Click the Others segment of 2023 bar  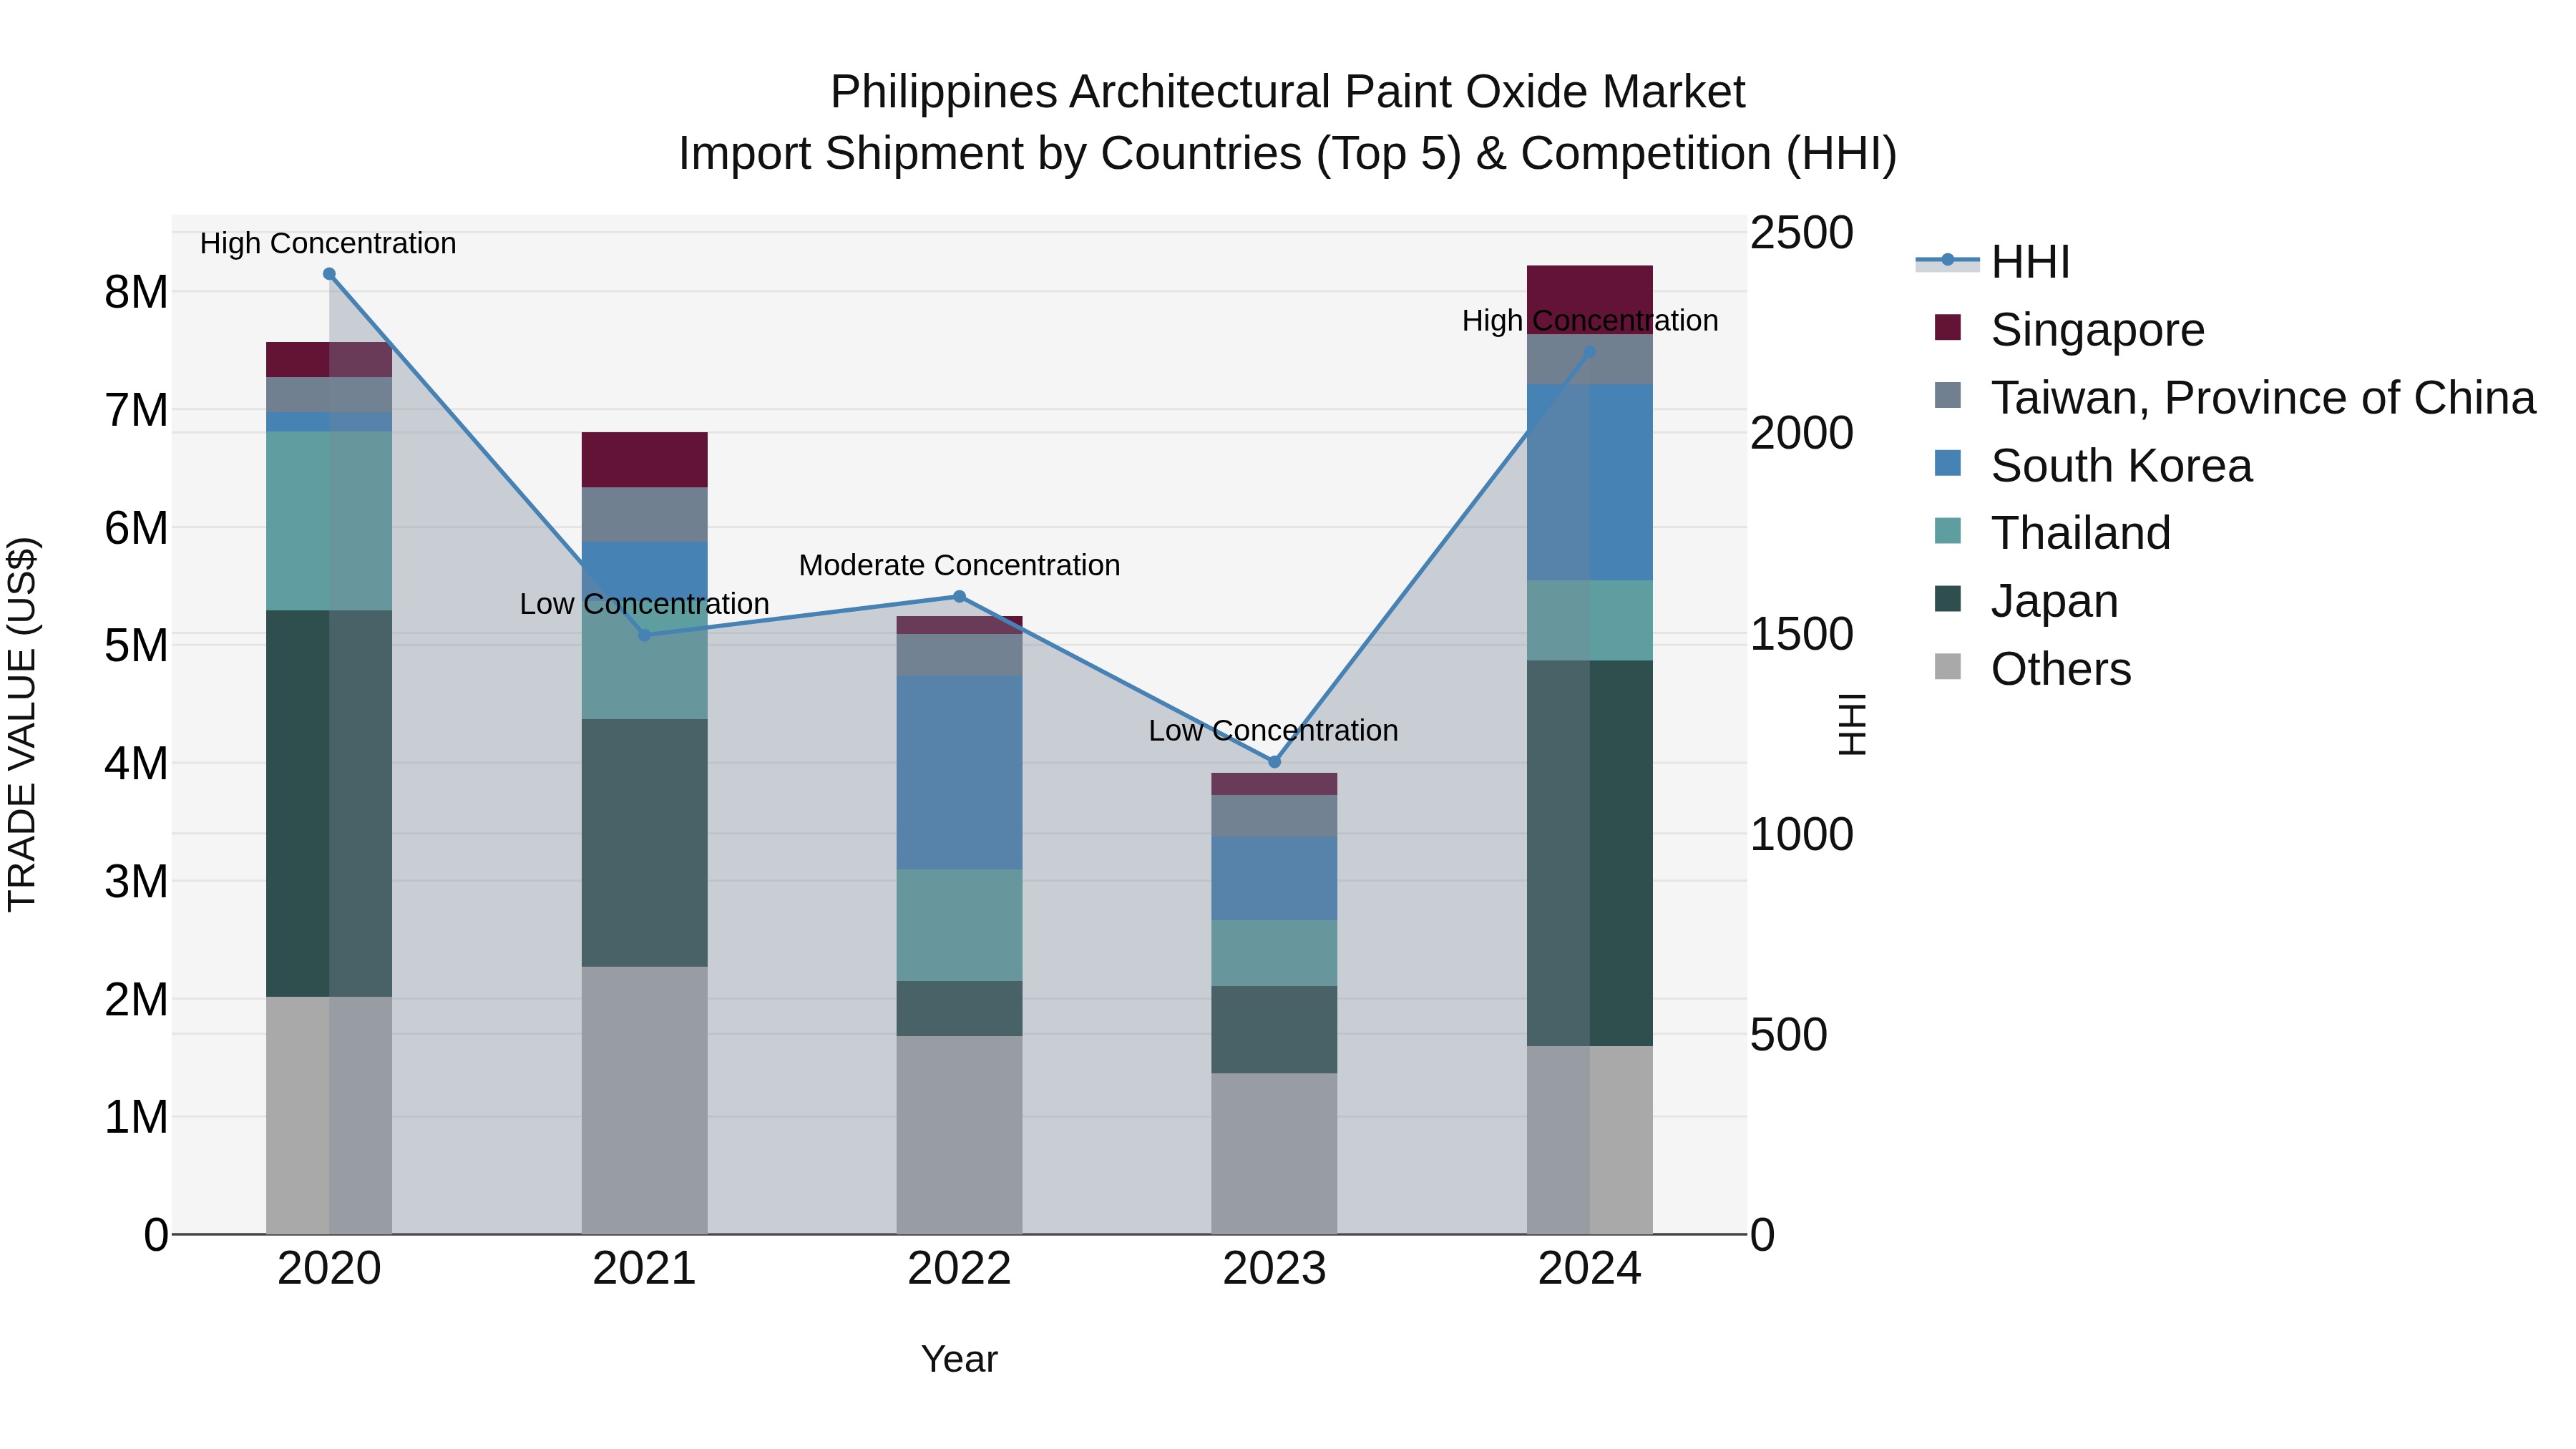coord(1274,1154)
